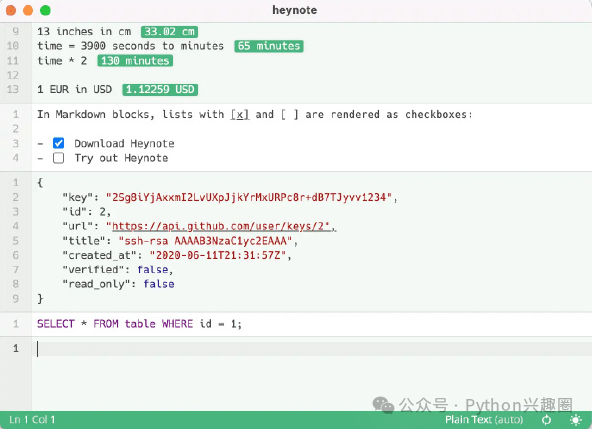Viewport: 592px width, 429px height.
Task: Click 'time = 3900 seconds to minutes' line
Action: click(x=130, y=46)
